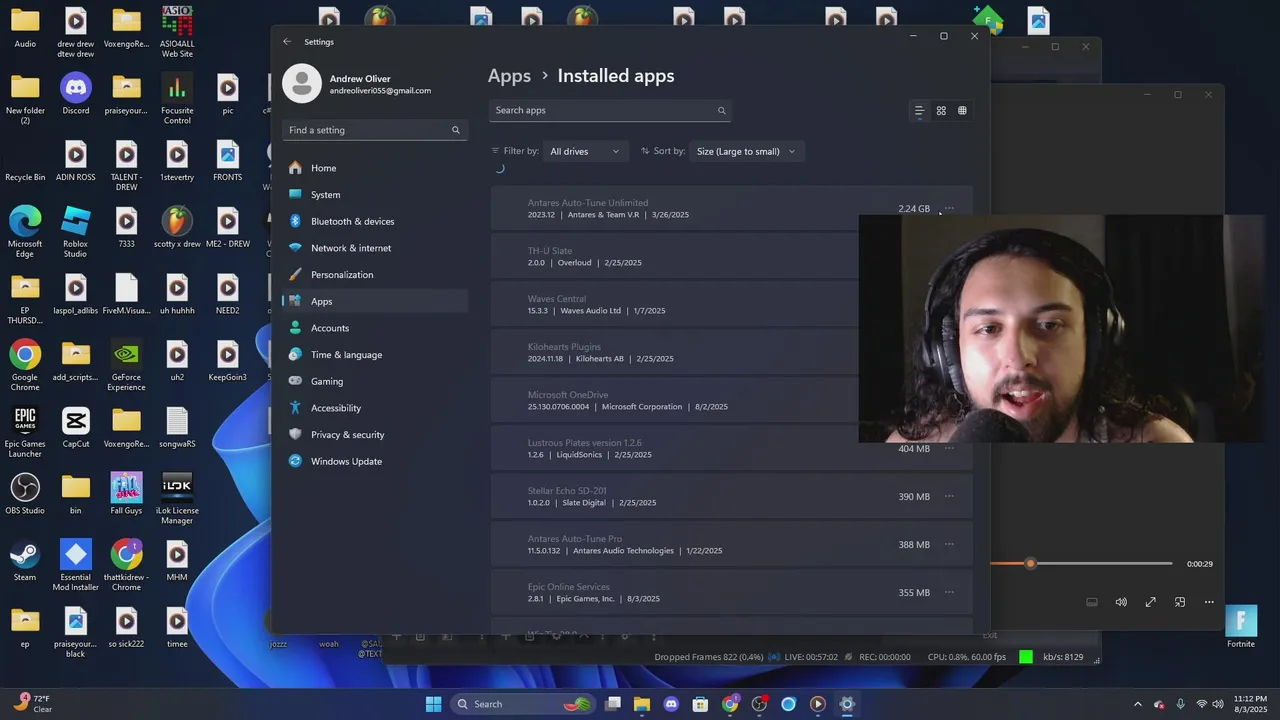
Task: Open Time & language settings
Action: pos(375,355)
